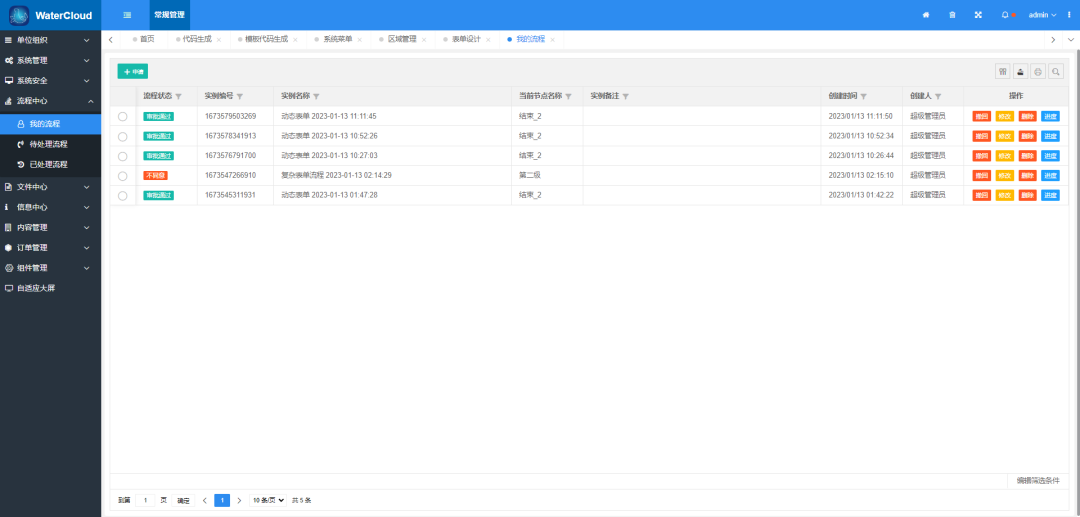
Task: Click the page number input field
Action: 146,500
